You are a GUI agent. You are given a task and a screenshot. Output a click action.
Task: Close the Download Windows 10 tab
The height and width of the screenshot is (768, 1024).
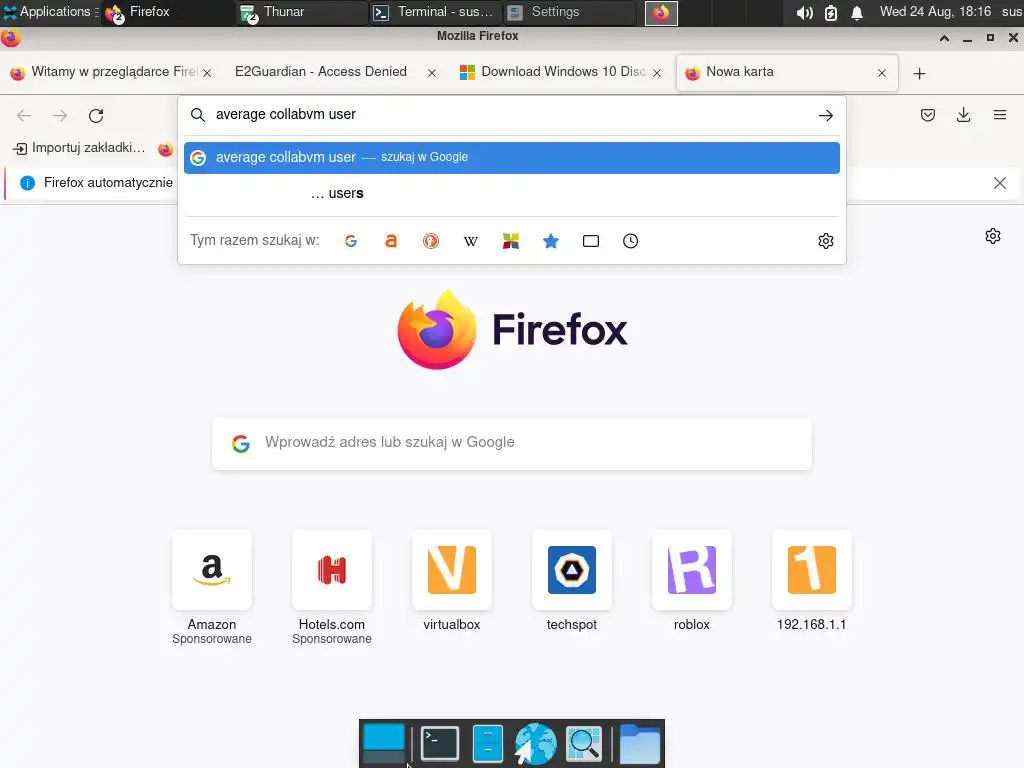[657, 73]
